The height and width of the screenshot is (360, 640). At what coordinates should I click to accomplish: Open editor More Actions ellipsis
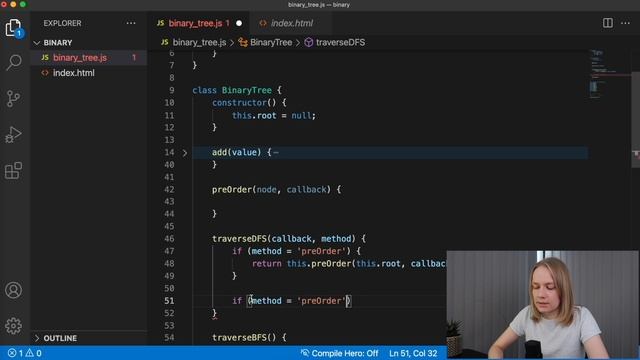point(625,23)
